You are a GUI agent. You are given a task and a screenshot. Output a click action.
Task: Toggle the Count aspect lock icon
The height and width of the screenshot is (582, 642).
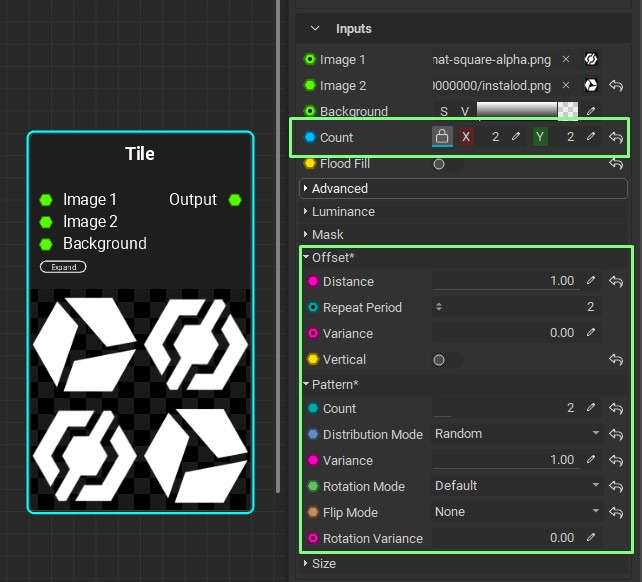[442, 137]
